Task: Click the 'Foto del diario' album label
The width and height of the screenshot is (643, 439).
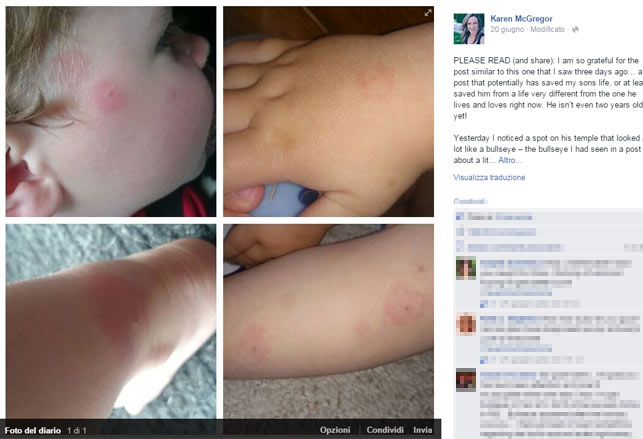Action: coord(32,430)
